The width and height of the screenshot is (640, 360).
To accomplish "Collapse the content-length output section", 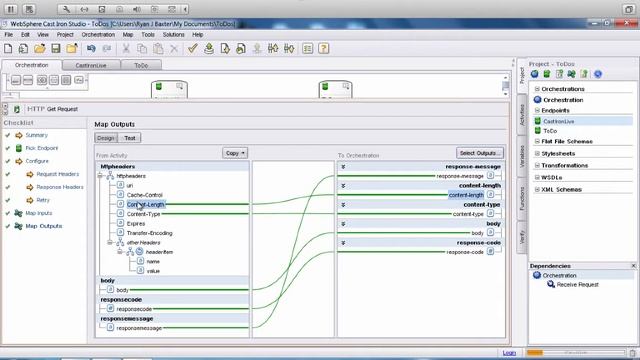I will (x=343, y=186).
